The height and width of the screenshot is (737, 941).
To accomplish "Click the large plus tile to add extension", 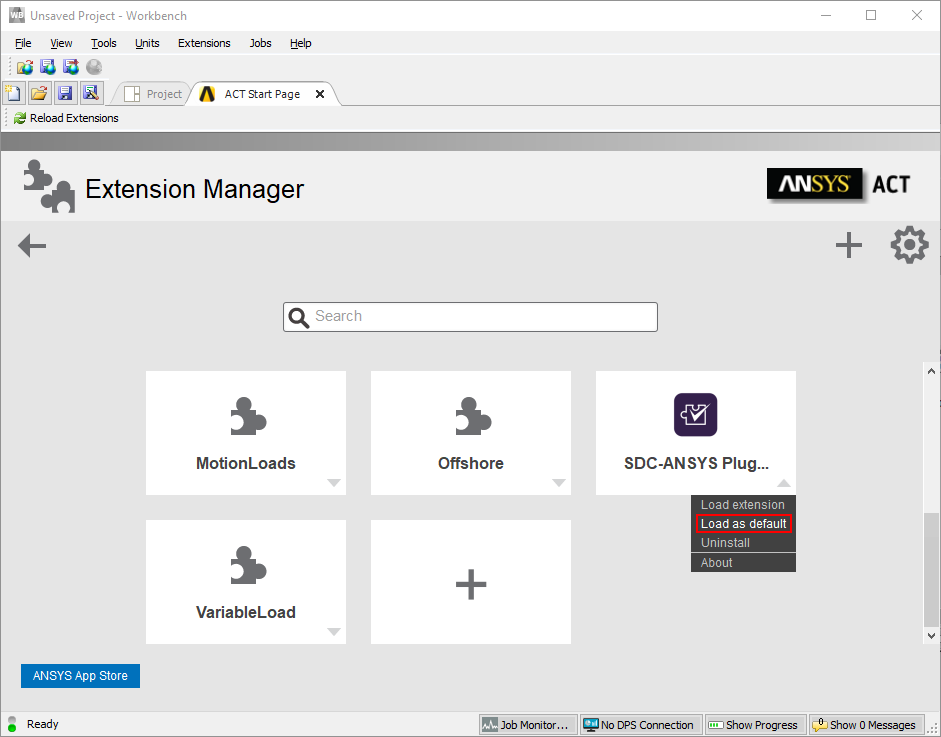I will click(471, 582).
